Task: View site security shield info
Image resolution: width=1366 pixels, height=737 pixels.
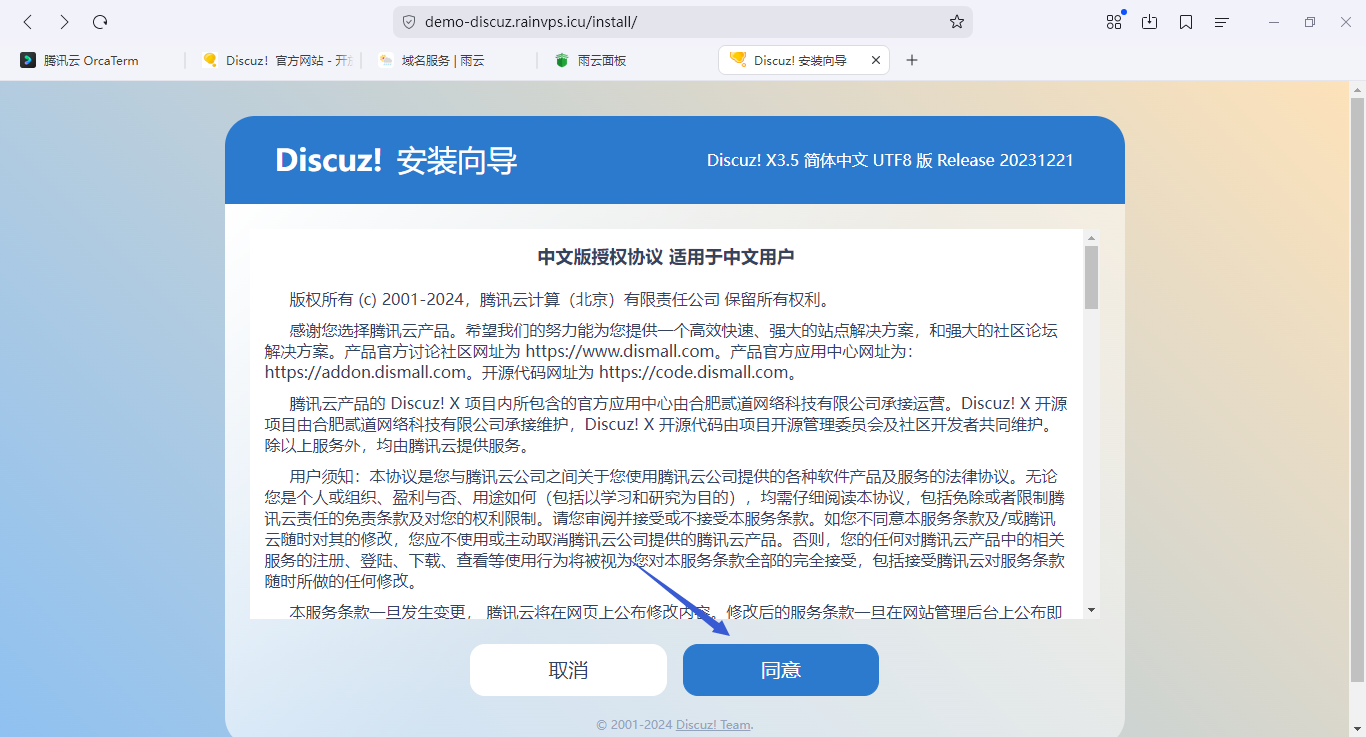Action: coord(409,22)
